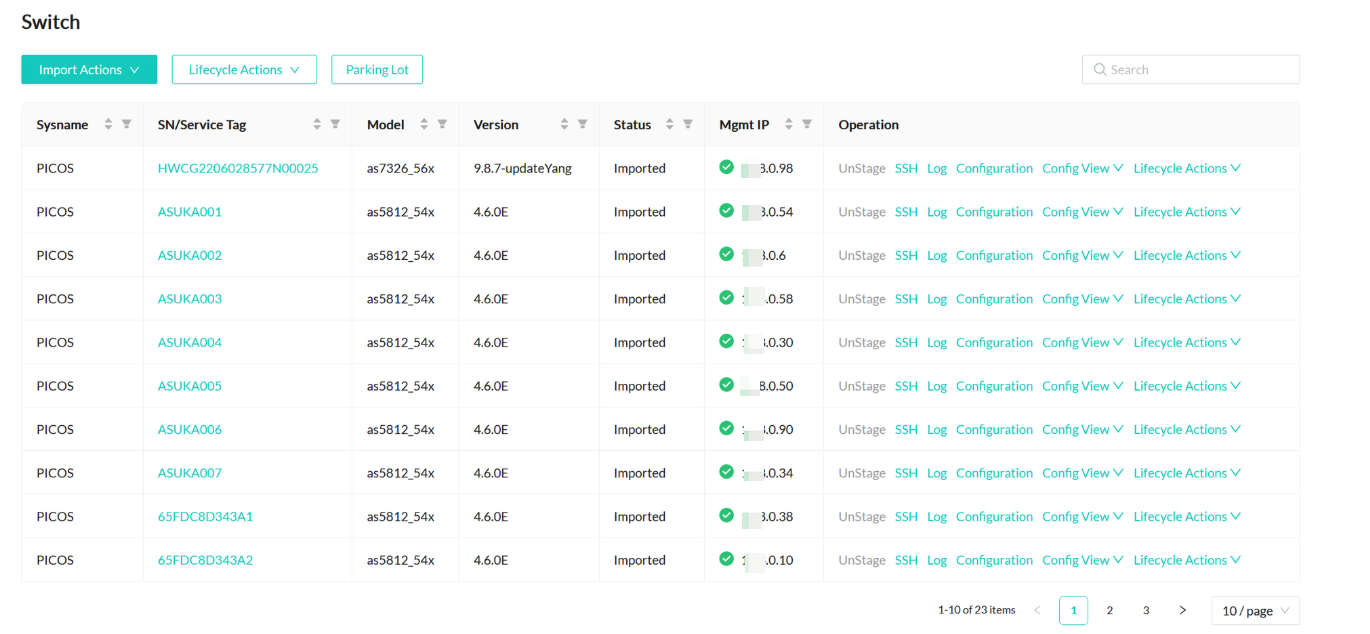Viewport: 1370px width, 634px height.
Task: Click the Version column sort arrows
Action: [x=564, y=125]
